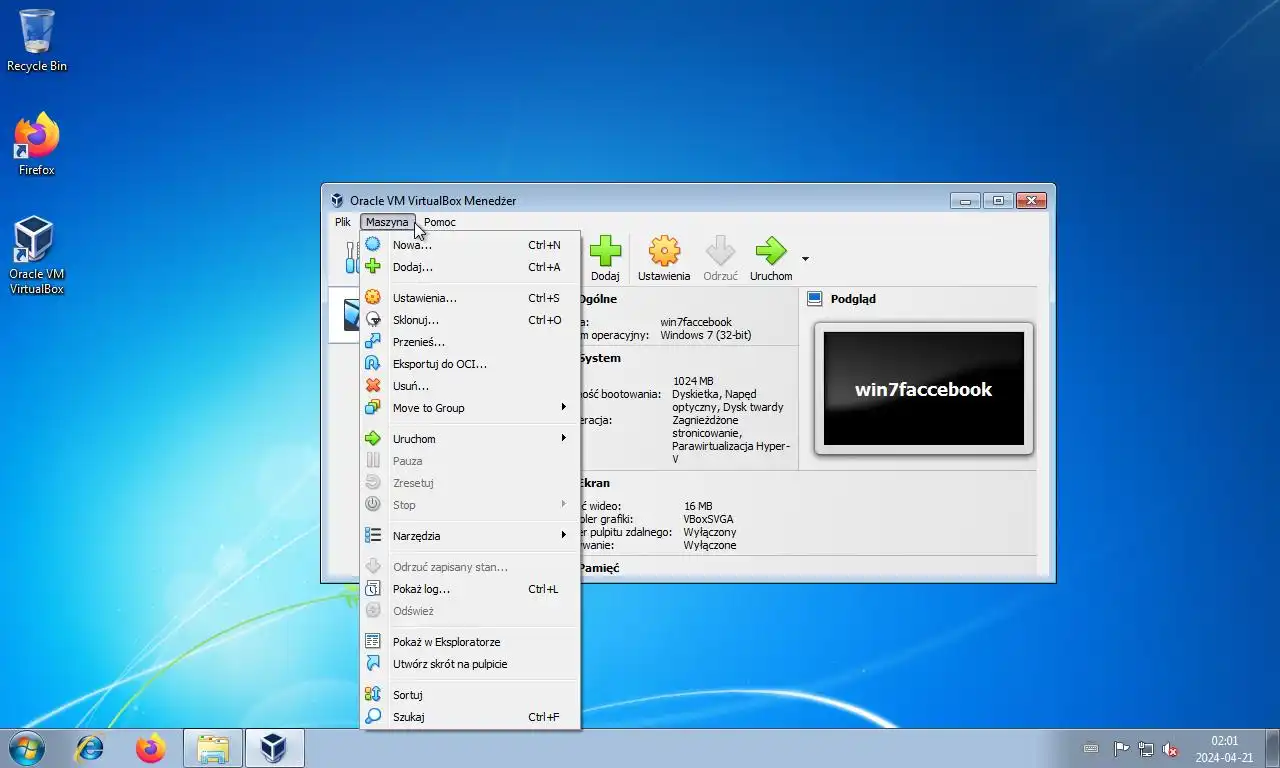This screenshot has height=768, width=1280.
Task: Click the red X Usuń icon
Action: coord(373,386)
